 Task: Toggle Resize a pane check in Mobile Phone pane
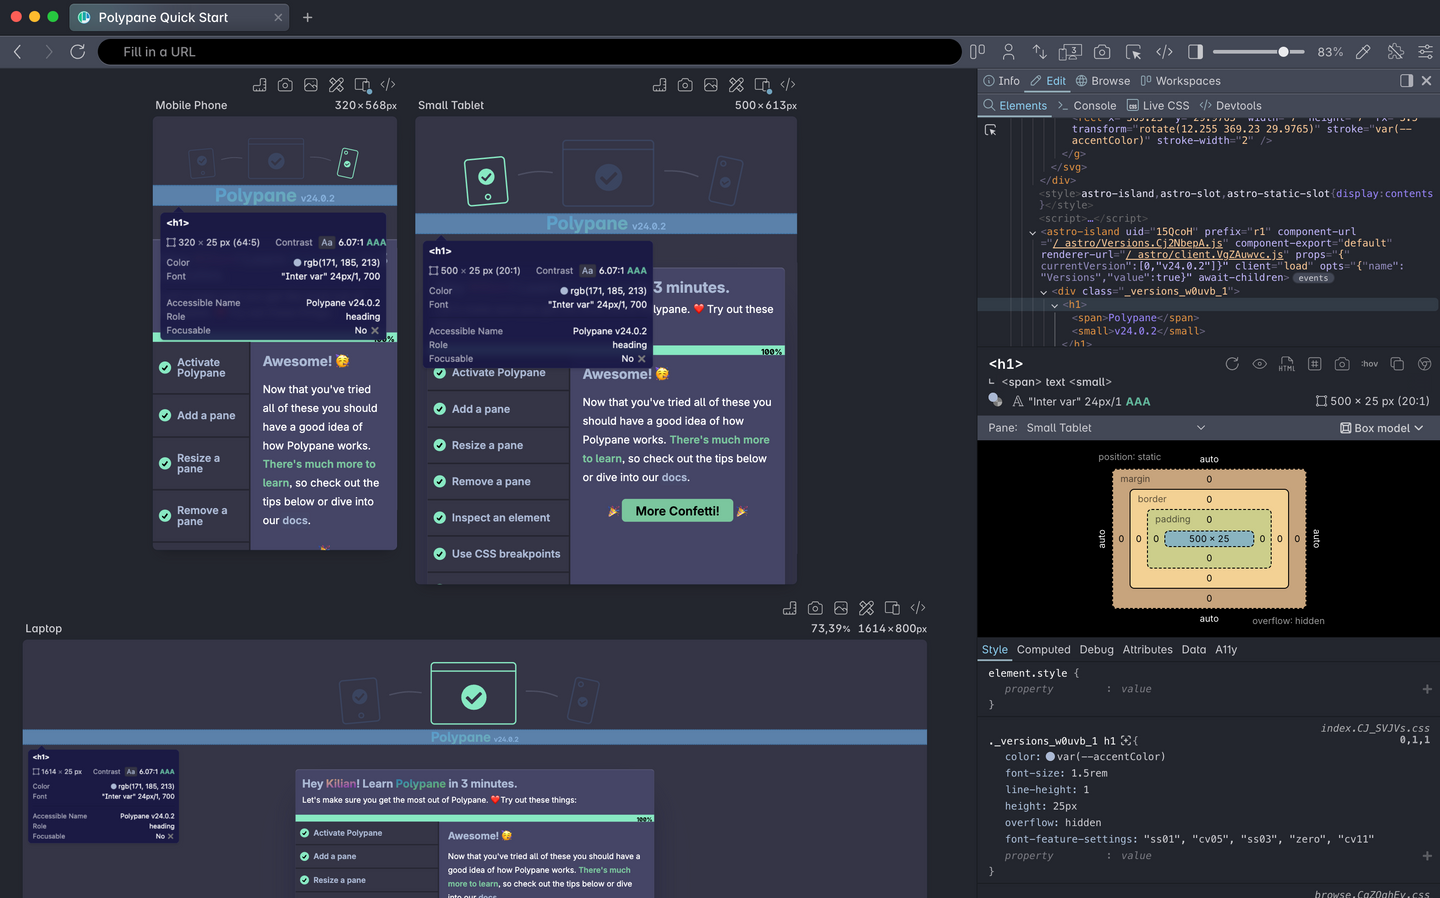(x=165, y=463)
